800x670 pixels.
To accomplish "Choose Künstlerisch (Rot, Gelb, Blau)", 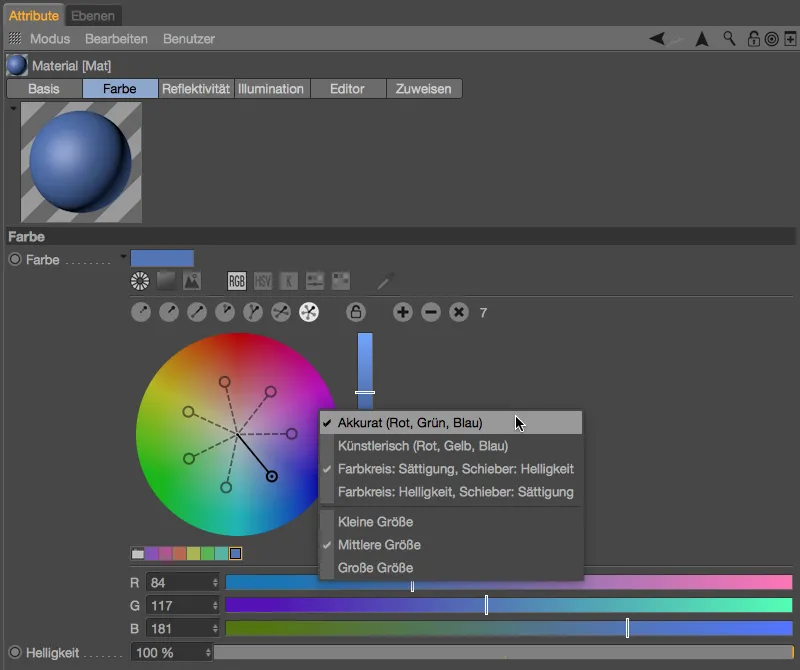I will point(451,446).
